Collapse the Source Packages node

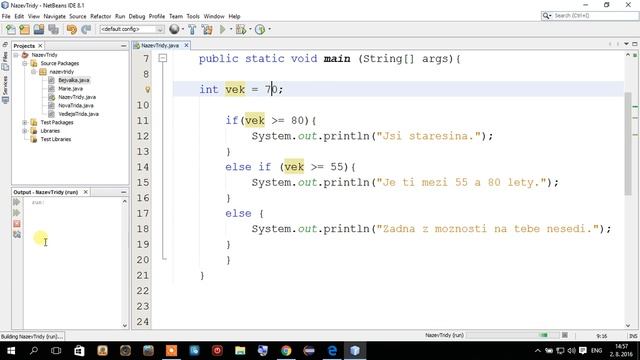(25, 63)
